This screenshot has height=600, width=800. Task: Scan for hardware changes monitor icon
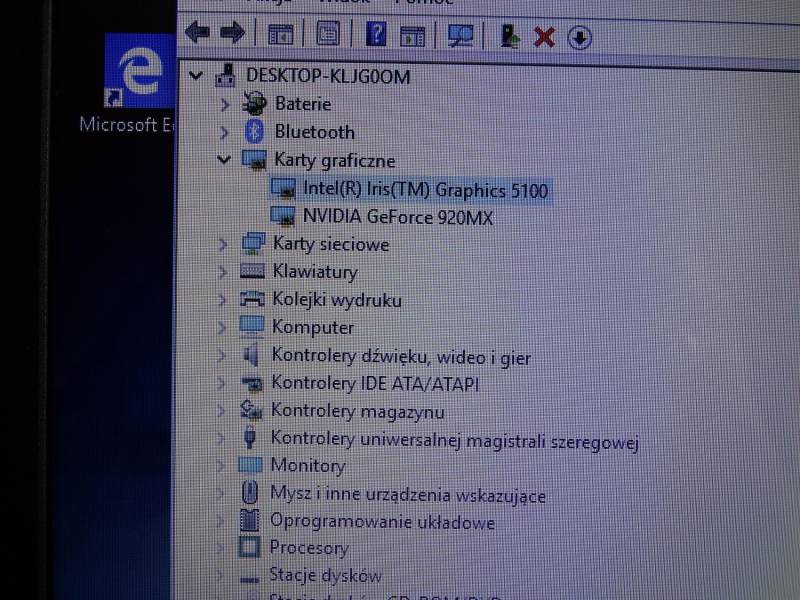click(460, 36)
